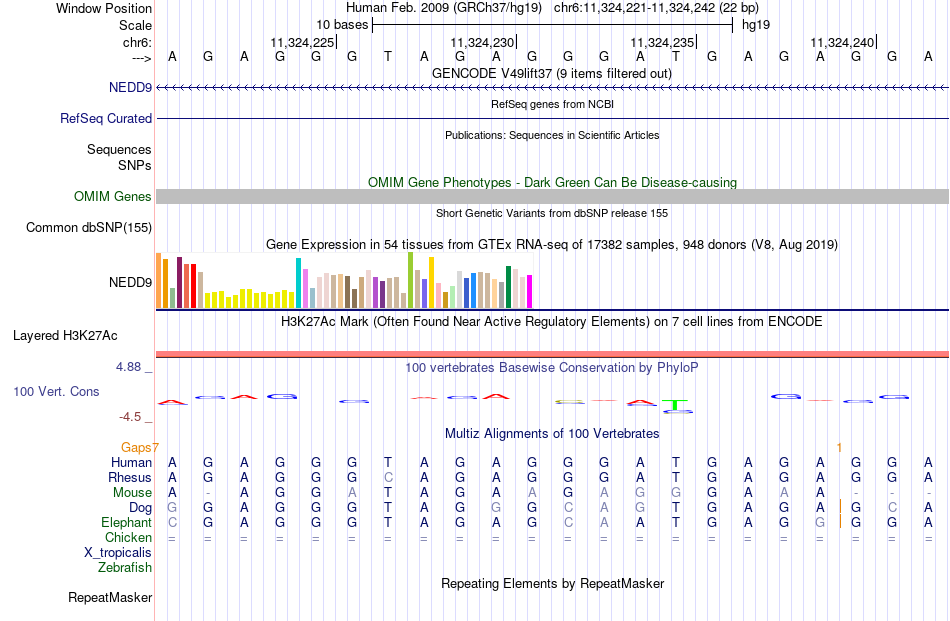The image size is (950, 621).
Task: Open the 100 Vert. Cons track label
Action: (56, 391)
